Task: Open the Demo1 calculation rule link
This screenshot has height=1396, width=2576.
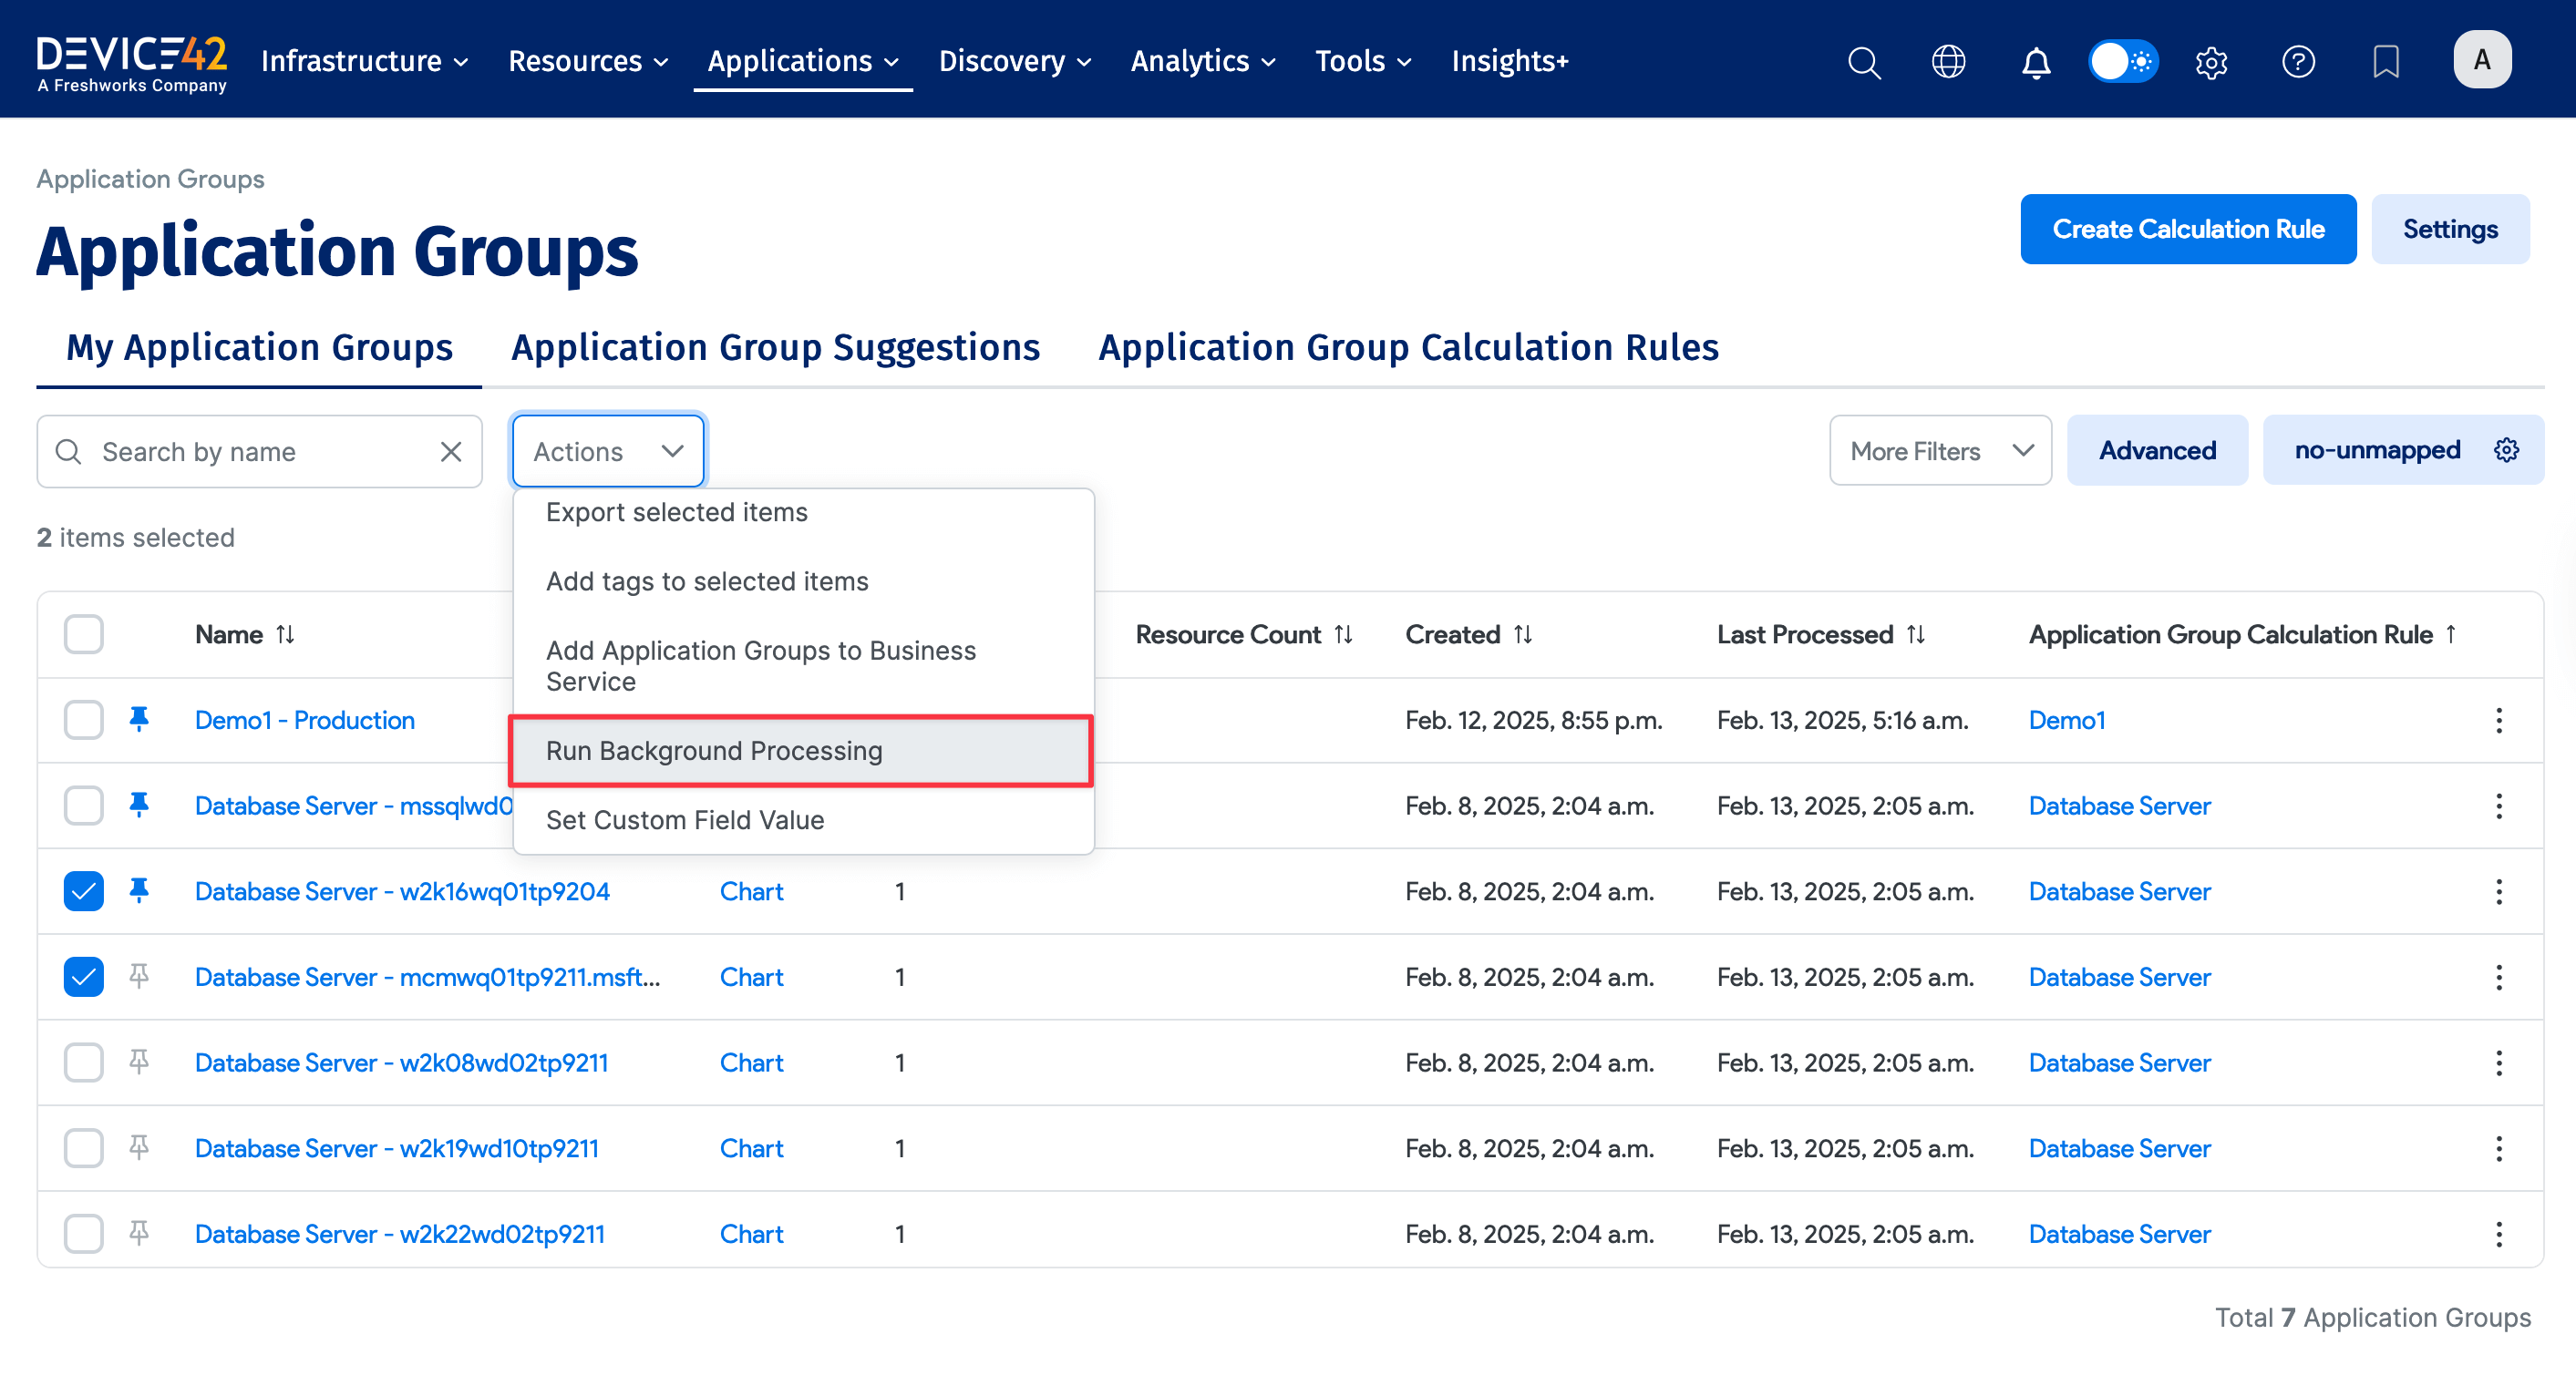Action: 2066,719
